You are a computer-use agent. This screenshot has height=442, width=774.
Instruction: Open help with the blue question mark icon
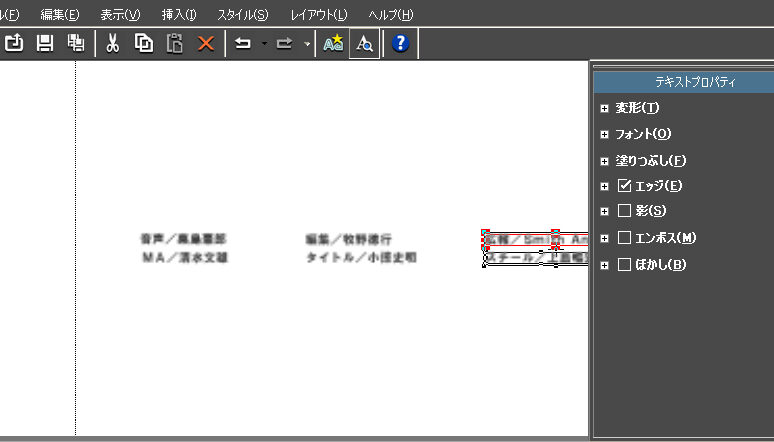[x=401, y=44]
